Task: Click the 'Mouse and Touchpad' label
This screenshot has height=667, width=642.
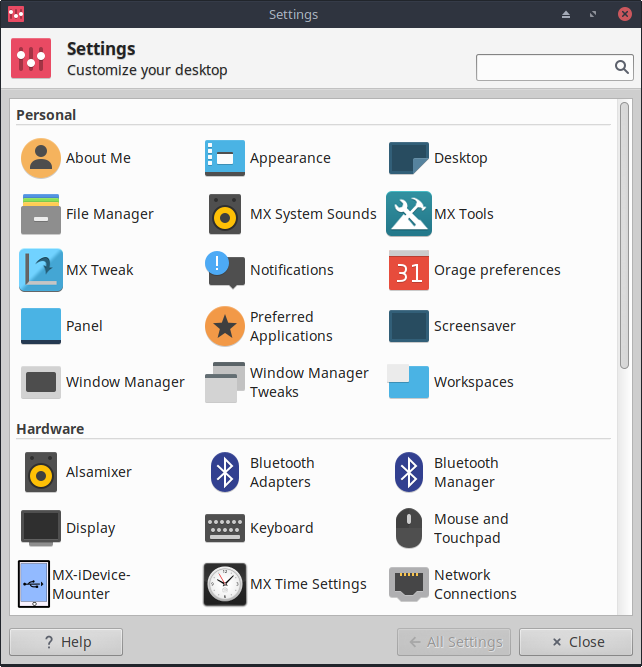Action: (471, 528)
